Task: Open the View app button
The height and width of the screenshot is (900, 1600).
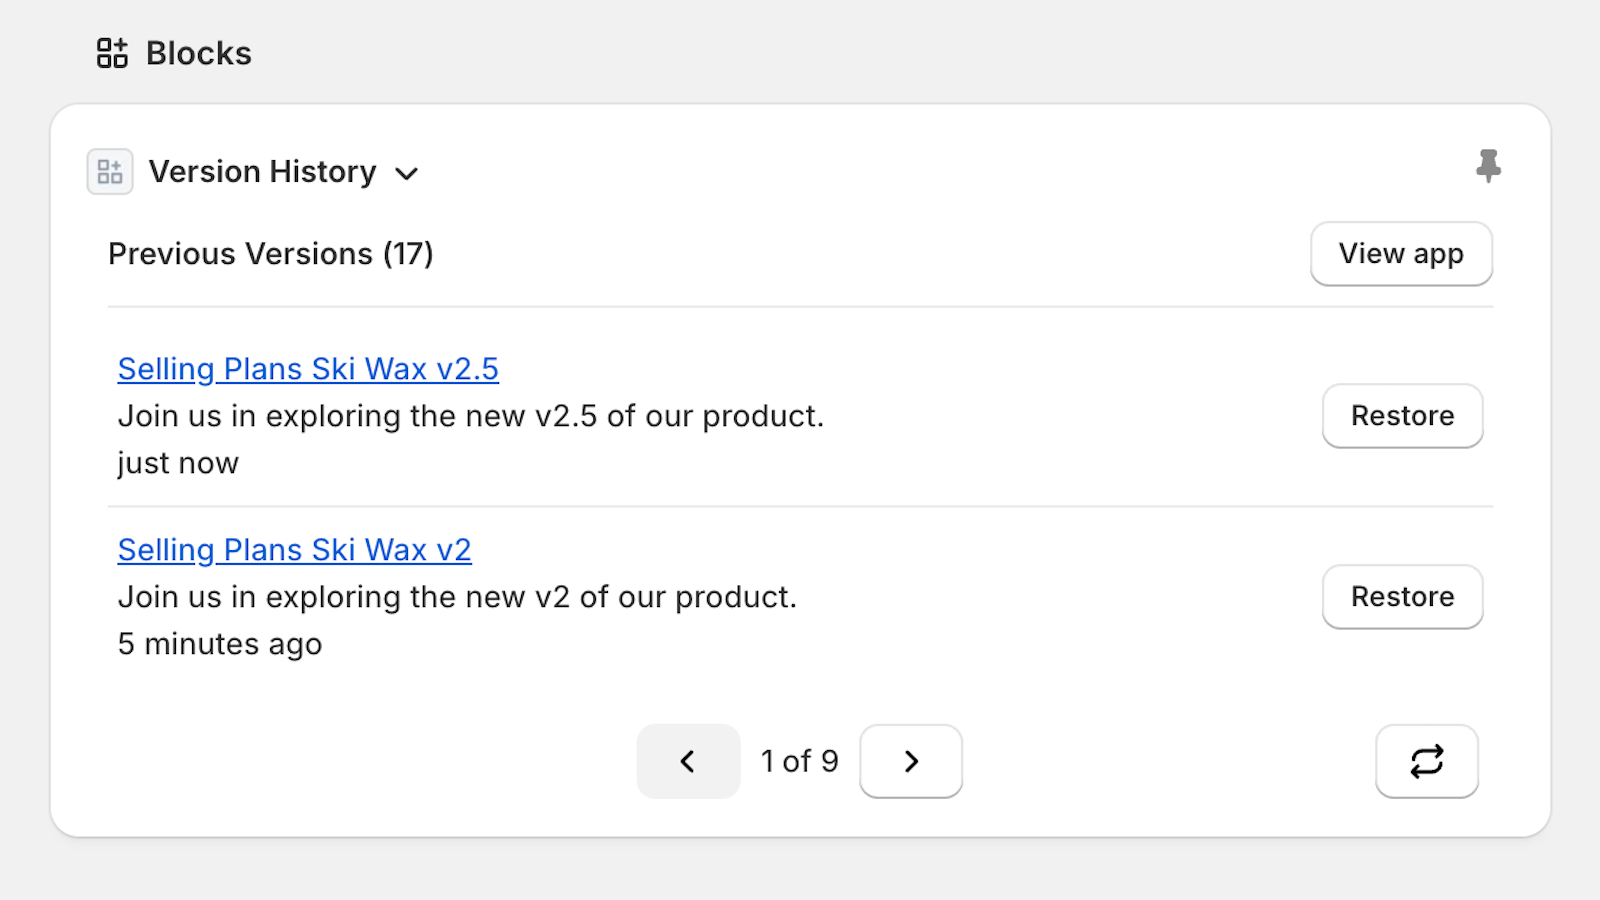Action: [x=1400, y=254]
